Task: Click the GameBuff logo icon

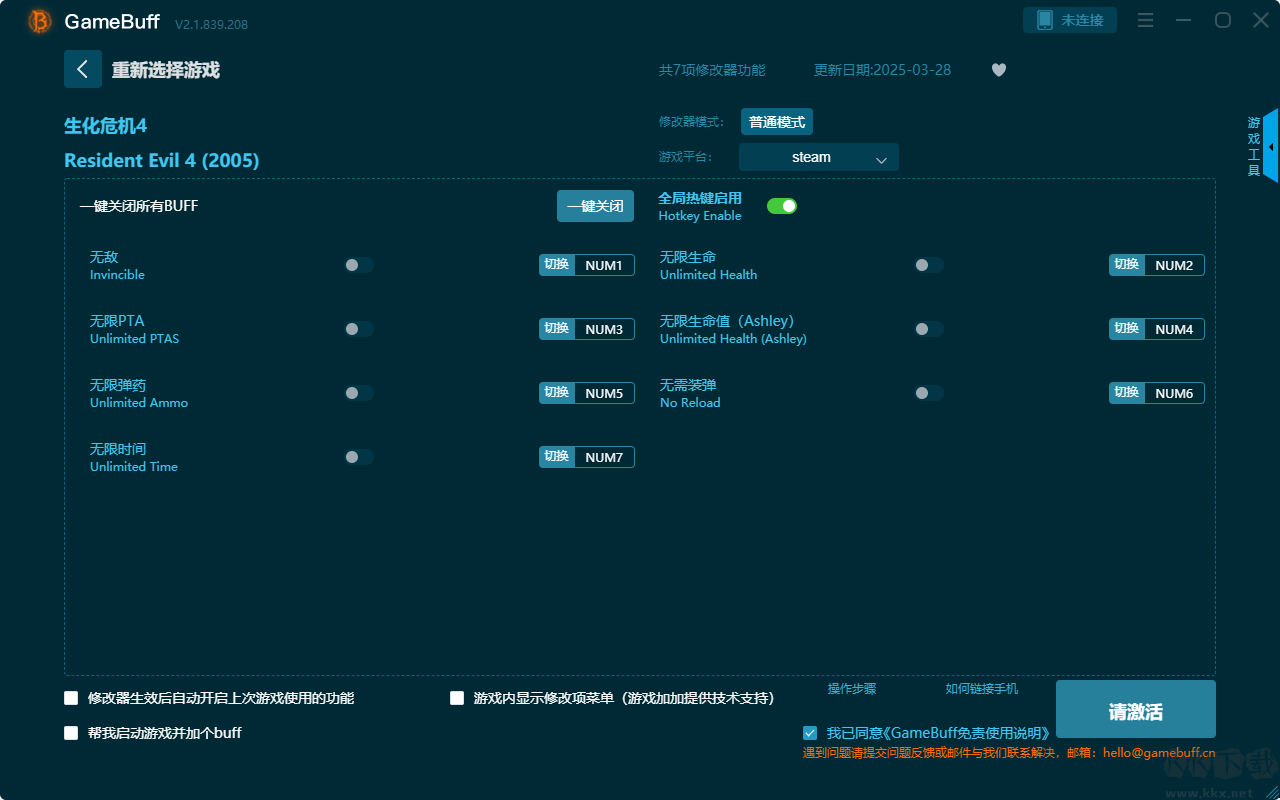Action: pos(40,21)
